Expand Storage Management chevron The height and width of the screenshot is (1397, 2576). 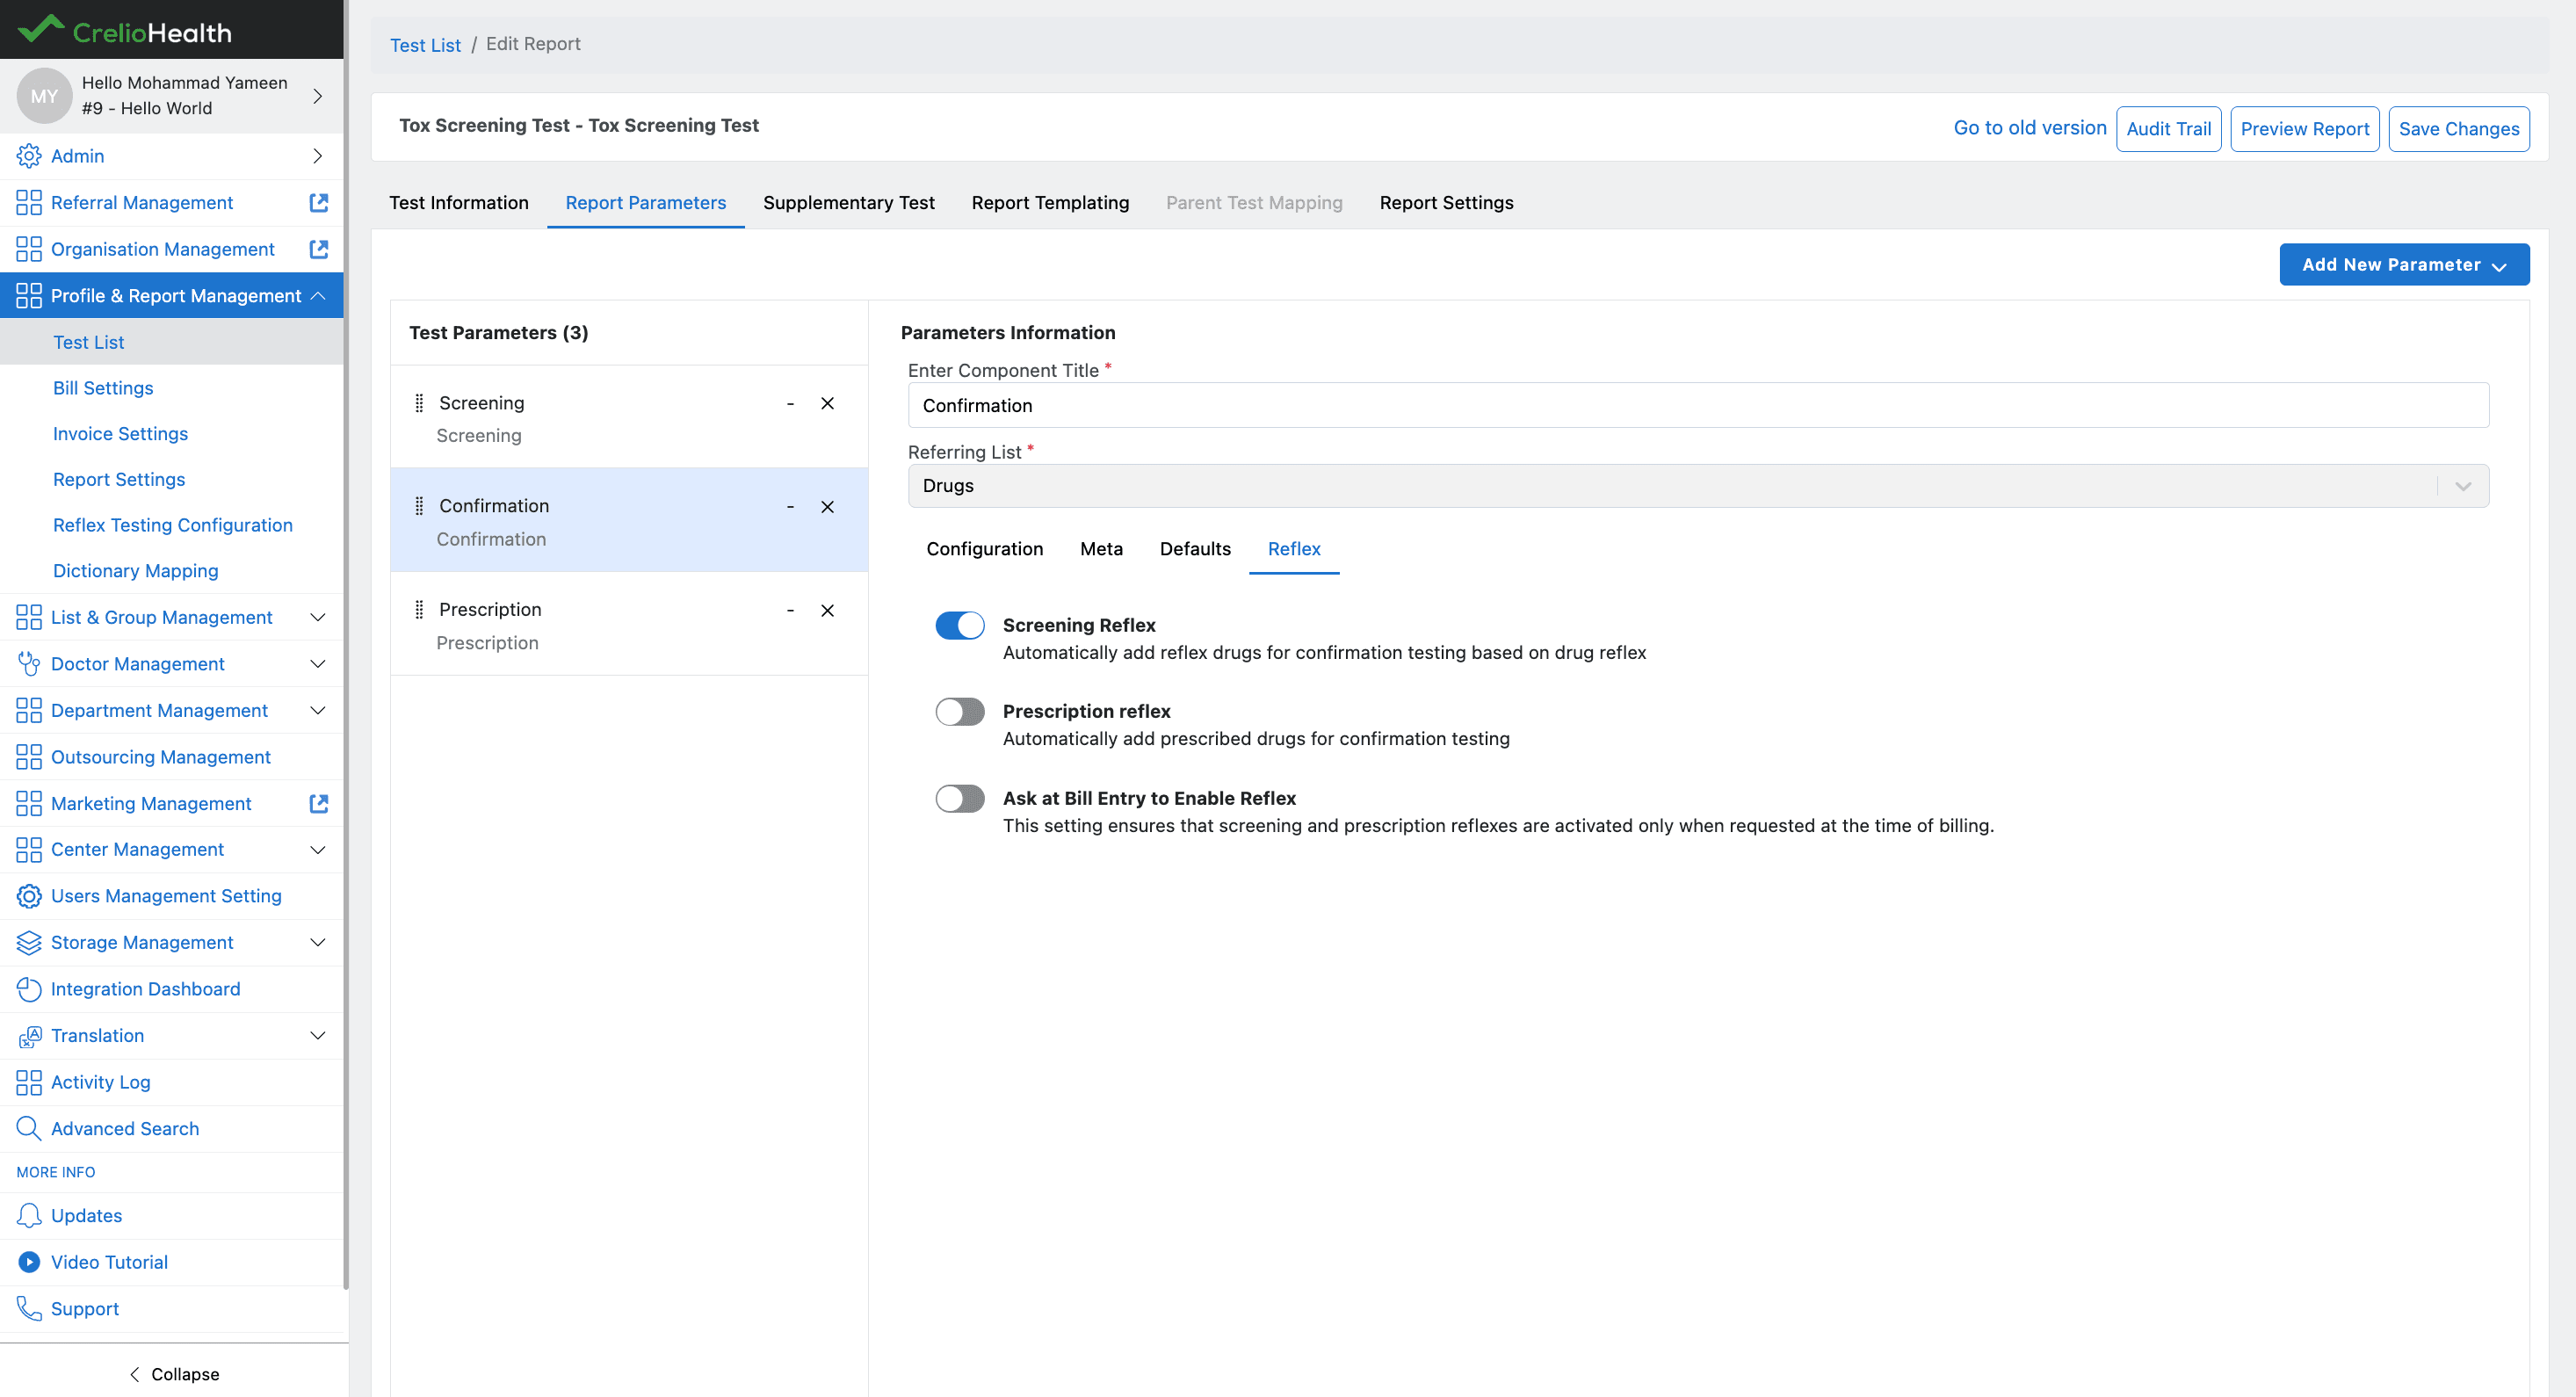317,943
